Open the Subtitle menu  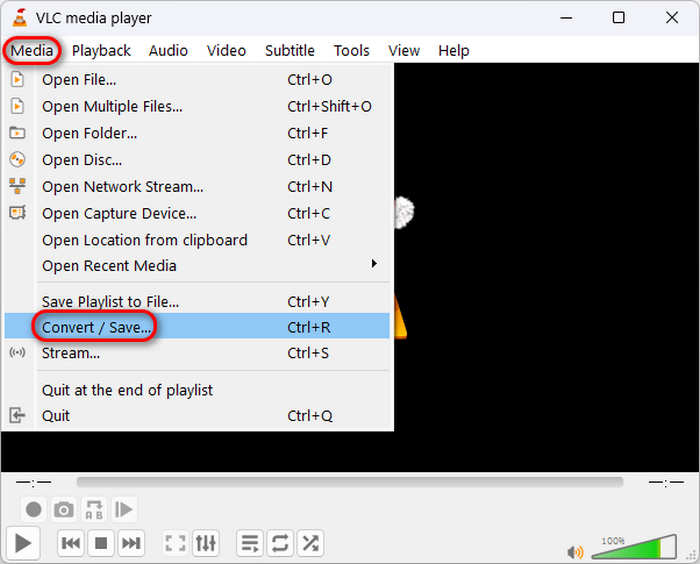(290, 50)
